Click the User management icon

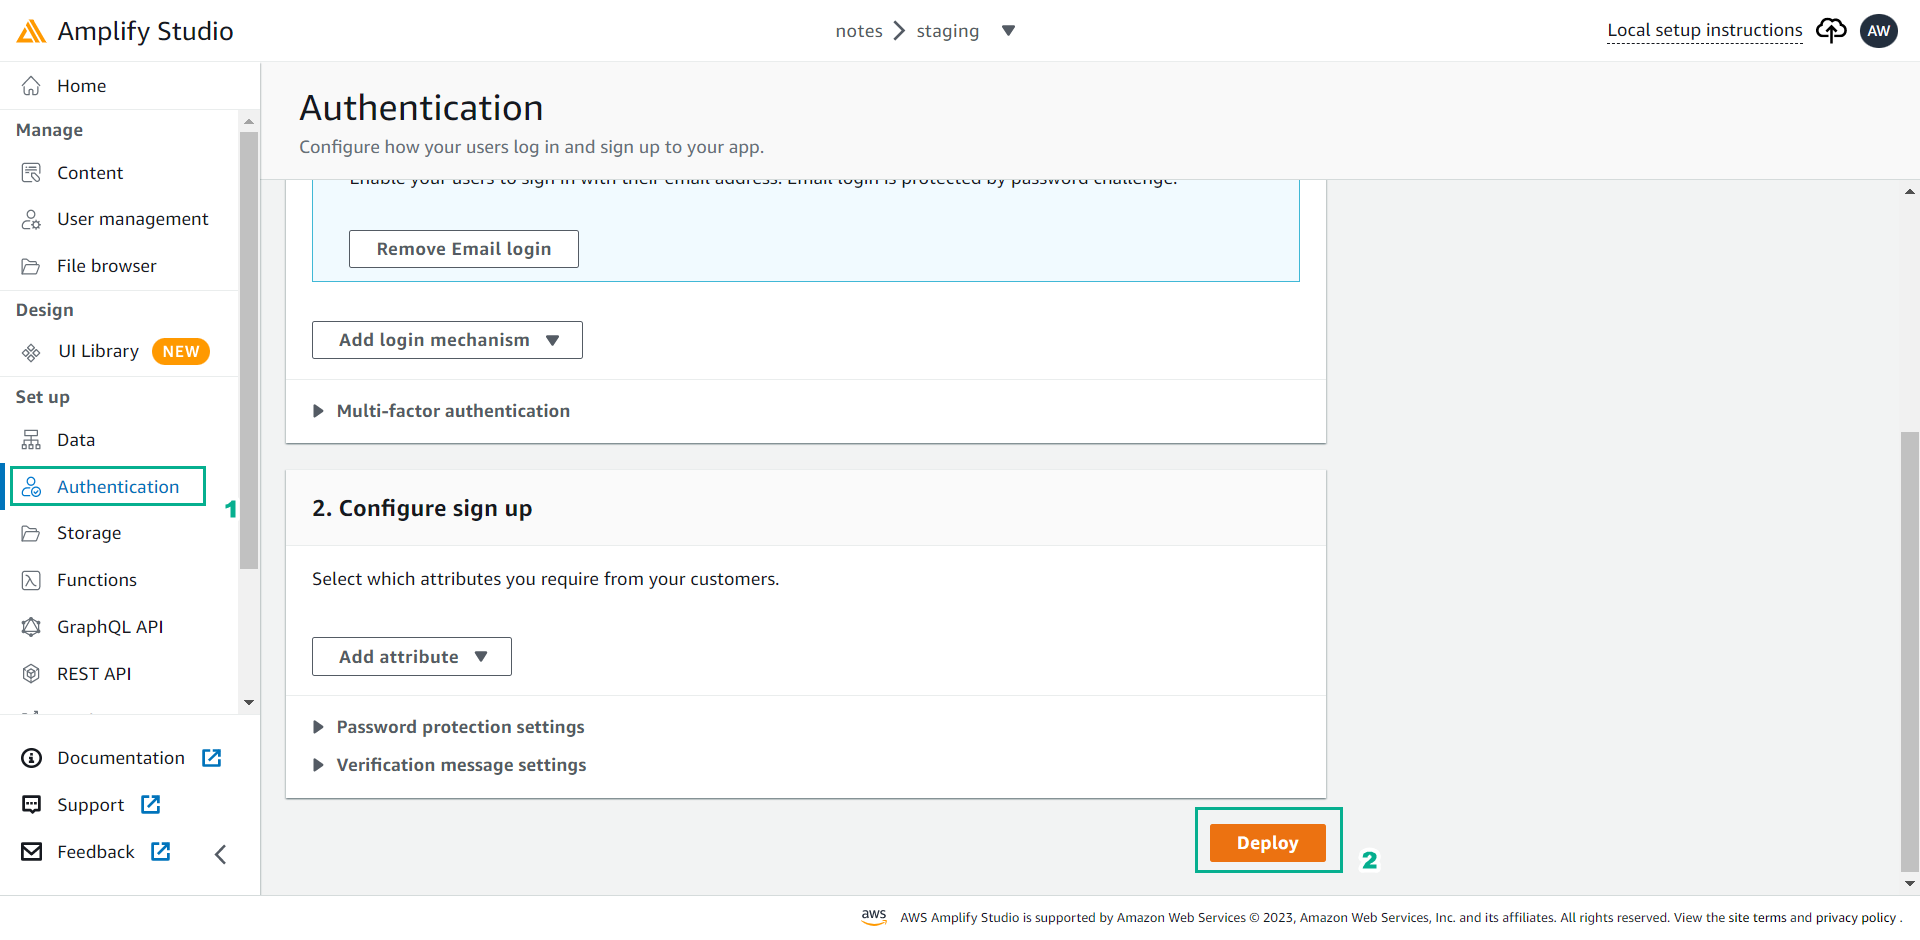tap(31, 219)
